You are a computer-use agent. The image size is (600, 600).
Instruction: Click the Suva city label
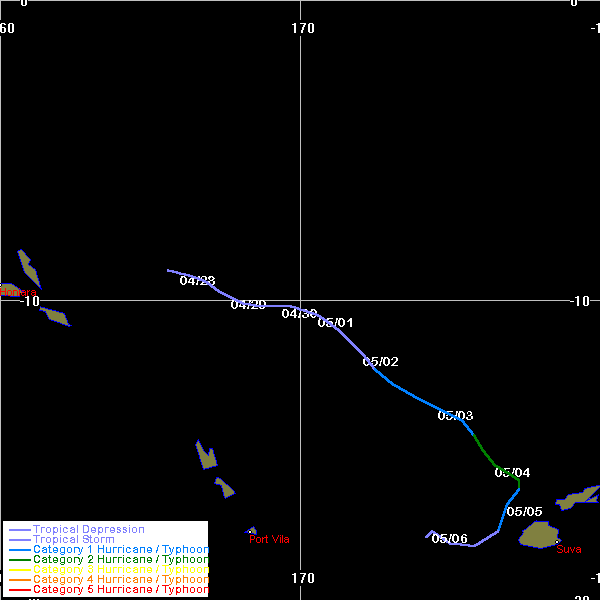tap(568, 549)
